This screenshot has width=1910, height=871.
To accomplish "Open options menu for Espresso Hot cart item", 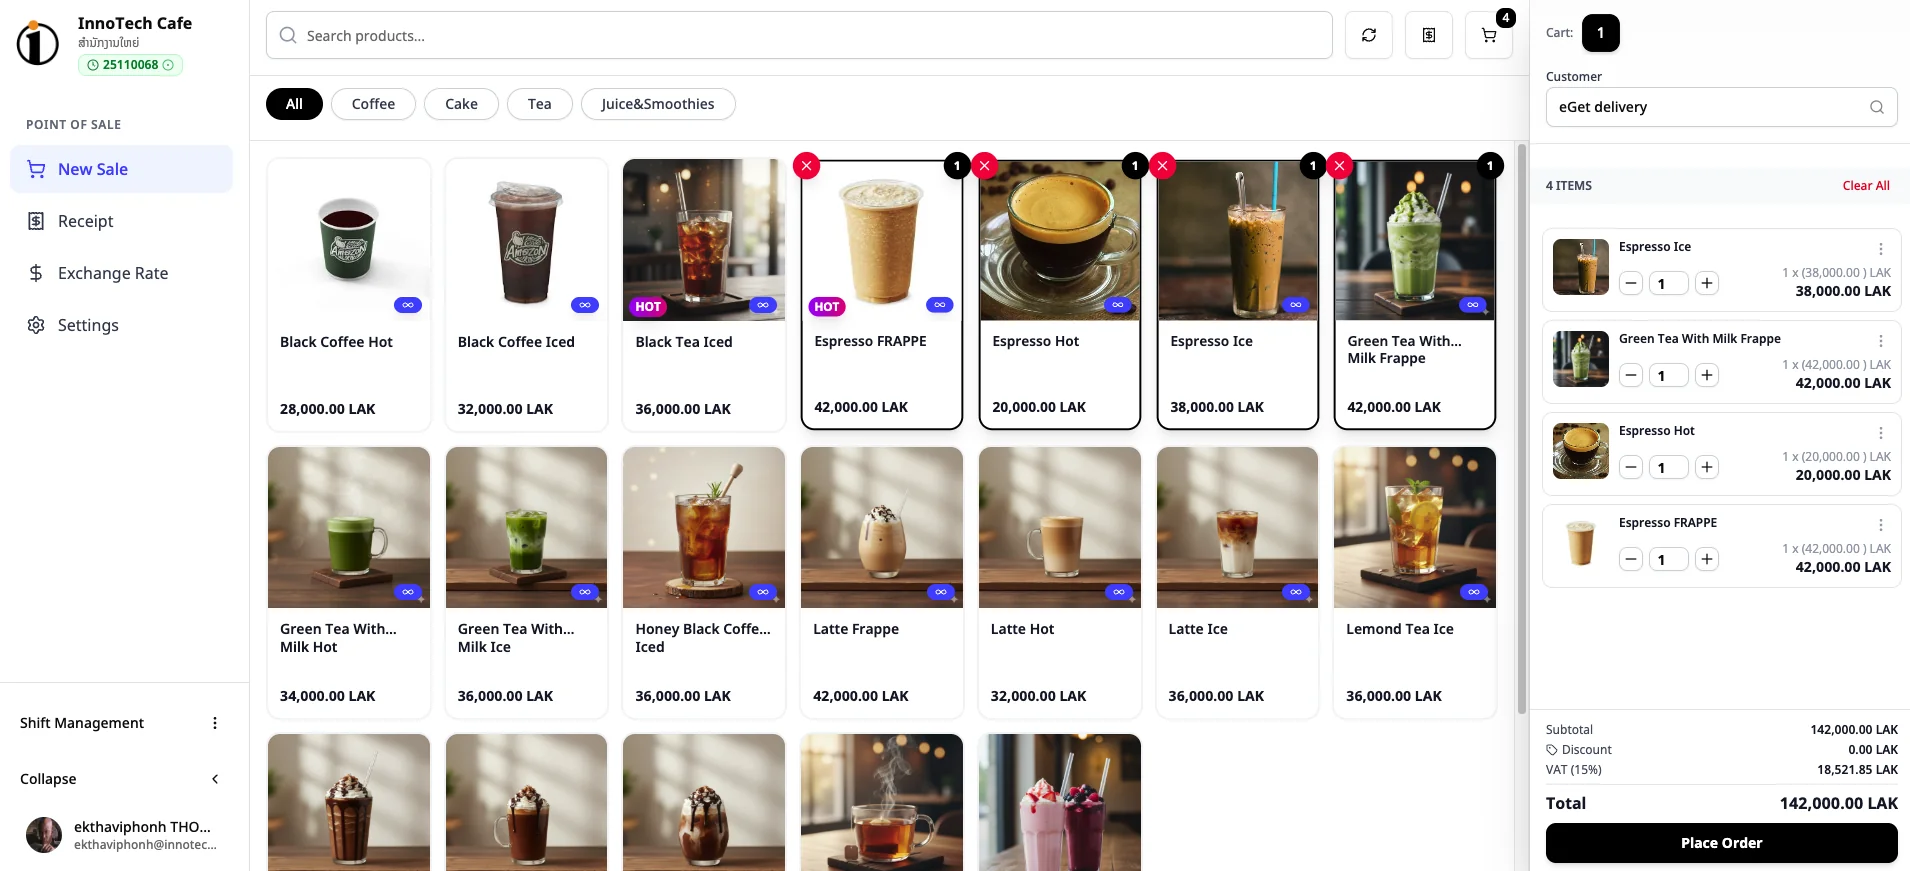I will click(1880, 433).
